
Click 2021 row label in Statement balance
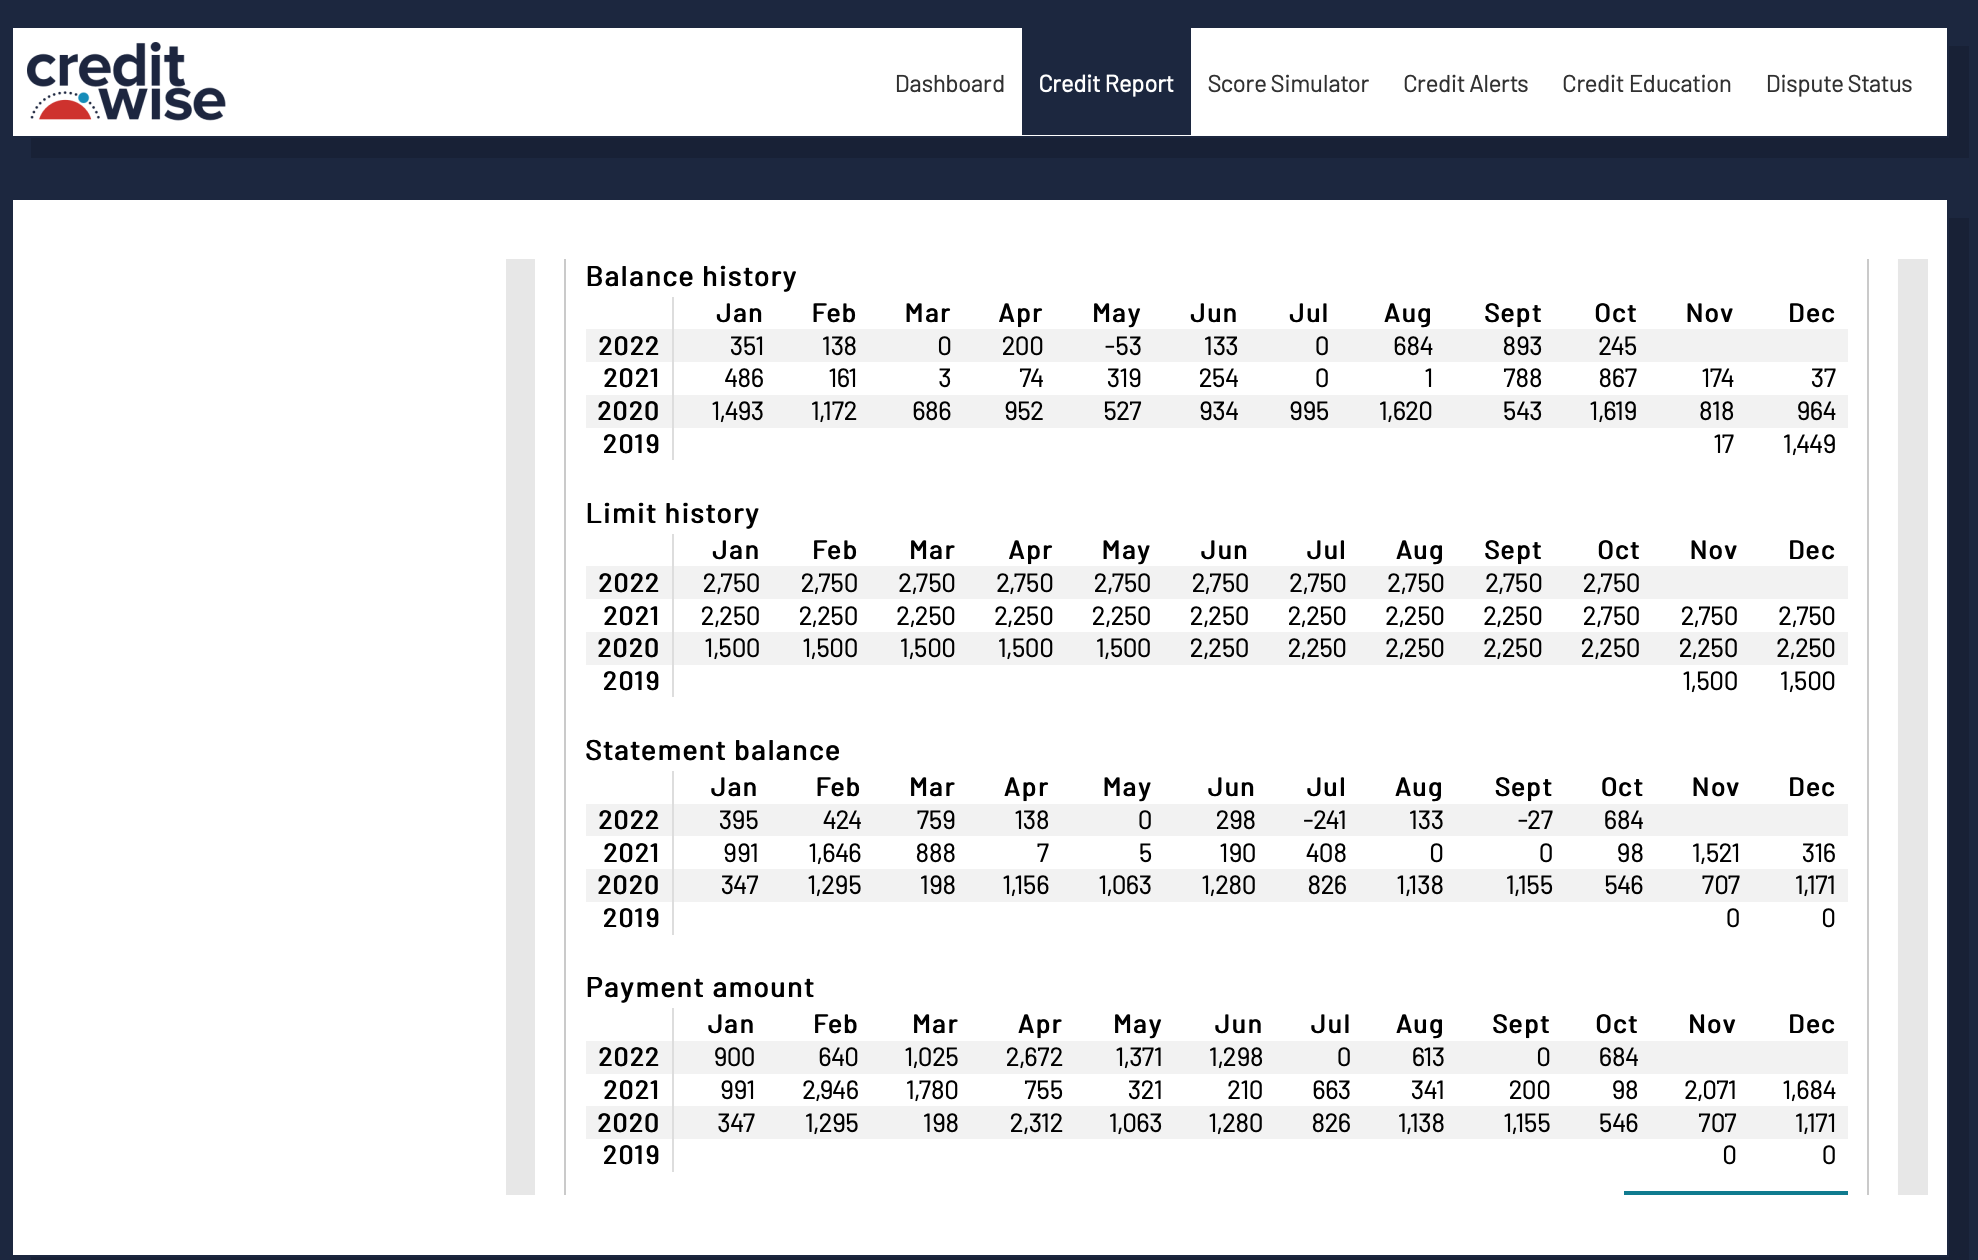pyautogui.click(x=630, y=853)
